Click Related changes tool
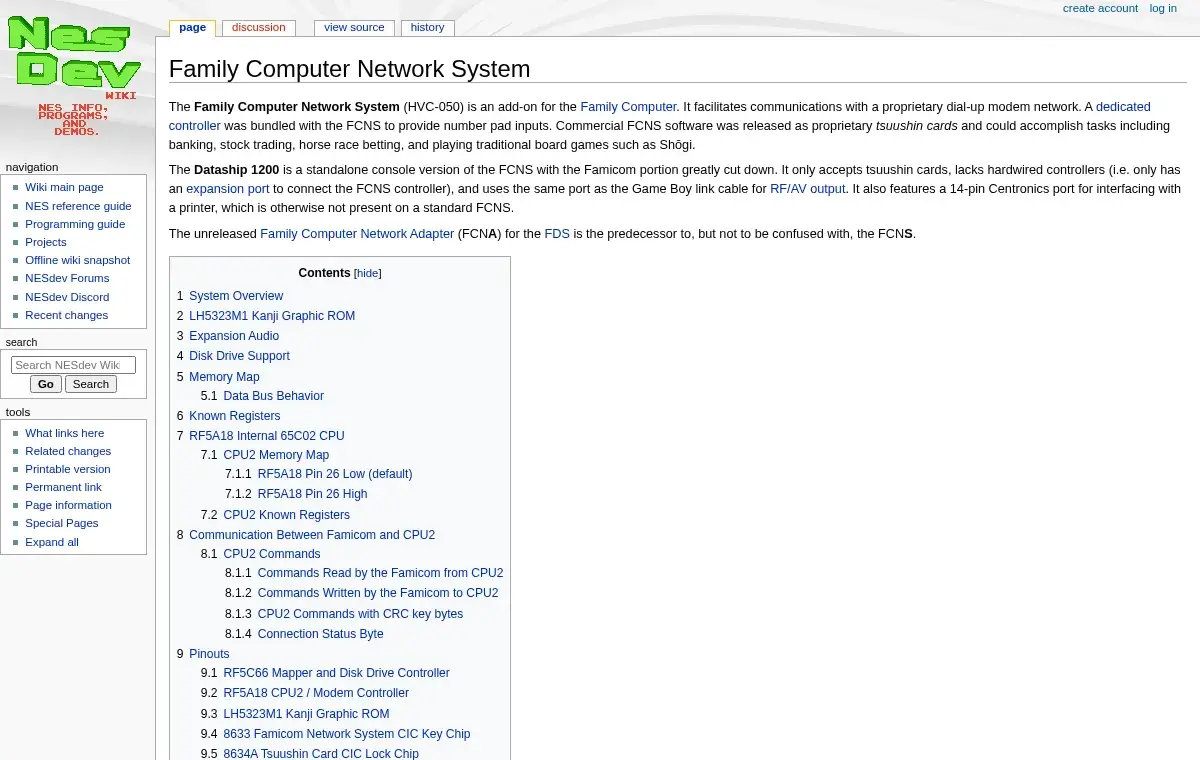The width and height of the screenshot is (1200, 760). [x=68, y=451]
